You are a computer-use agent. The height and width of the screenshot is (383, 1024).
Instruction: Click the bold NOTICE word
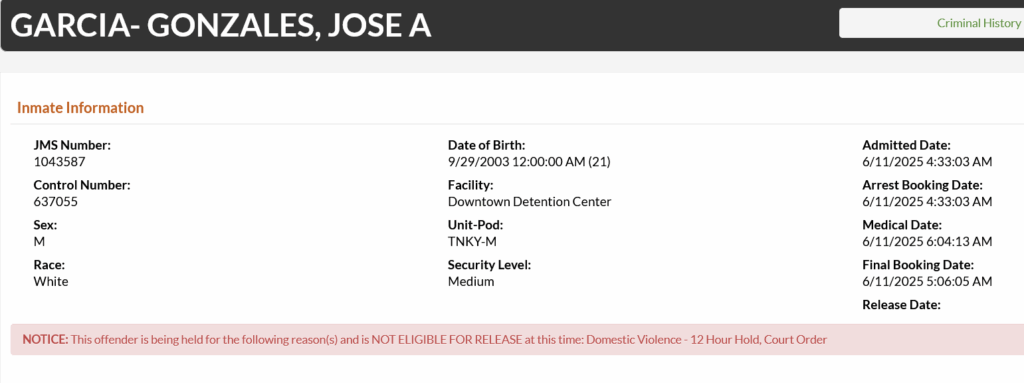[x=45, y=339]
